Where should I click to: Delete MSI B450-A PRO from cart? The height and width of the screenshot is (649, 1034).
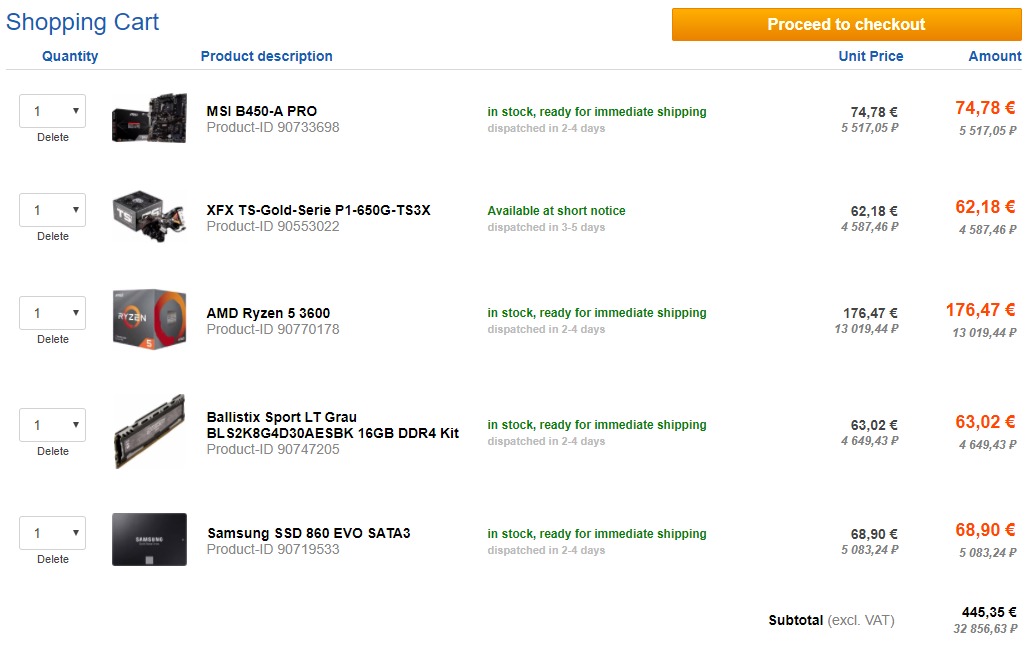(x=53, y=137)
